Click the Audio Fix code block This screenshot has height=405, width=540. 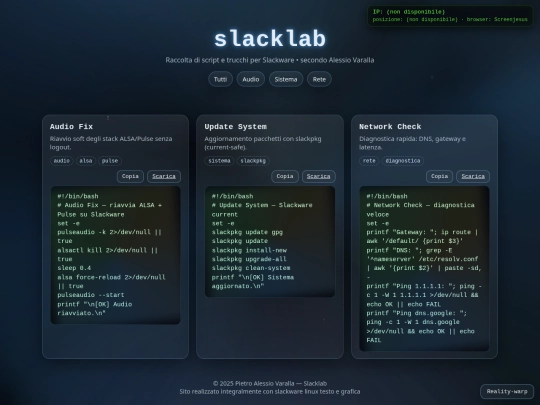pos(115,255)
